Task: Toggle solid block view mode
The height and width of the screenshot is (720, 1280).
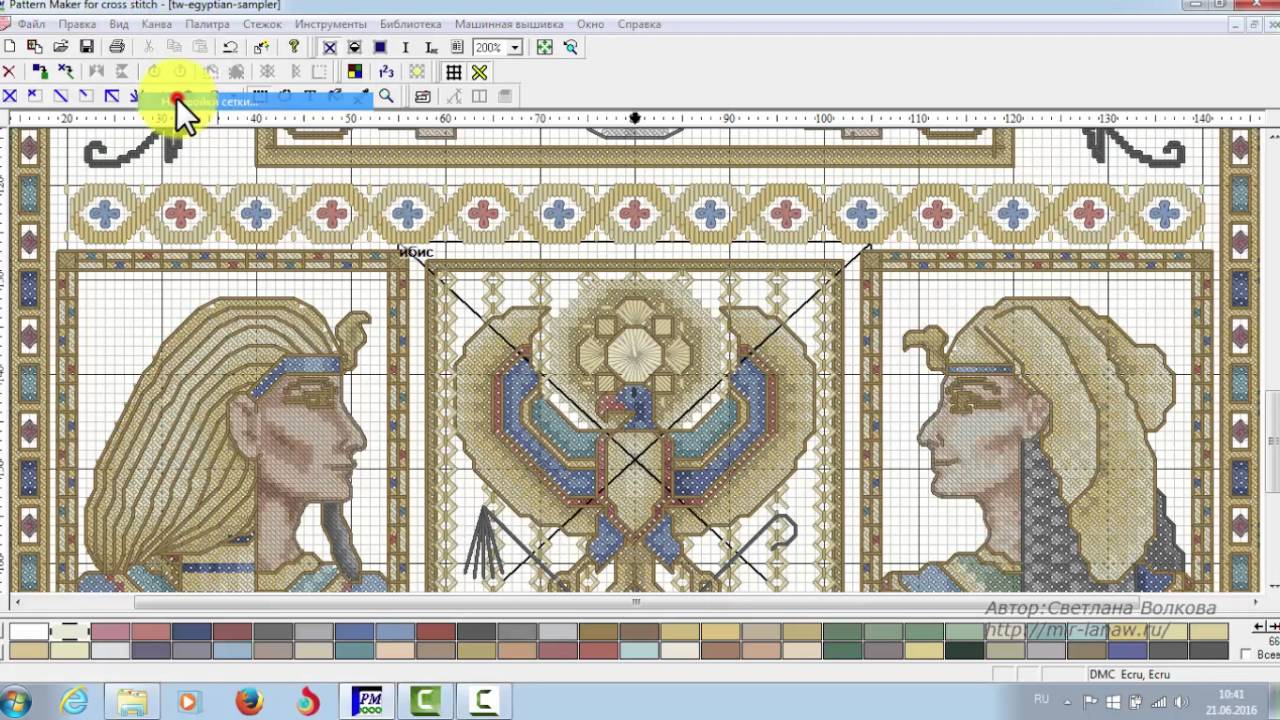Action: click(x=380, y=47)
